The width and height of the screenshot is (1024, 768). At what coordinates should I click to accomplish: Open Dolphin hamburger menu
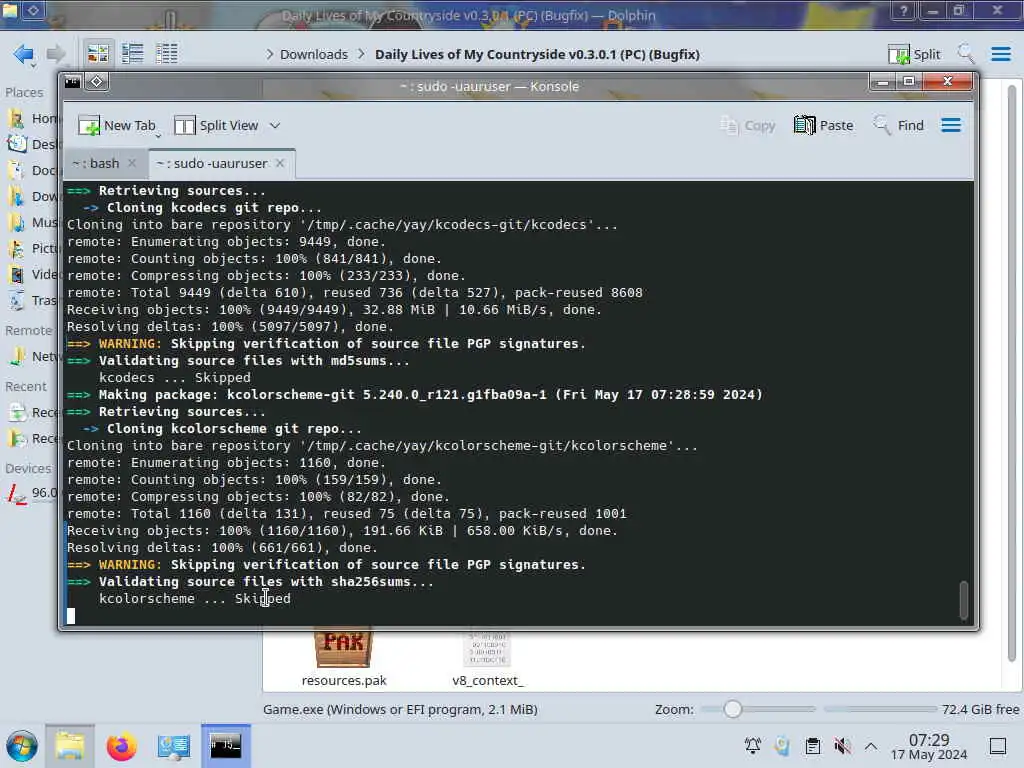tap(1000, 54)
